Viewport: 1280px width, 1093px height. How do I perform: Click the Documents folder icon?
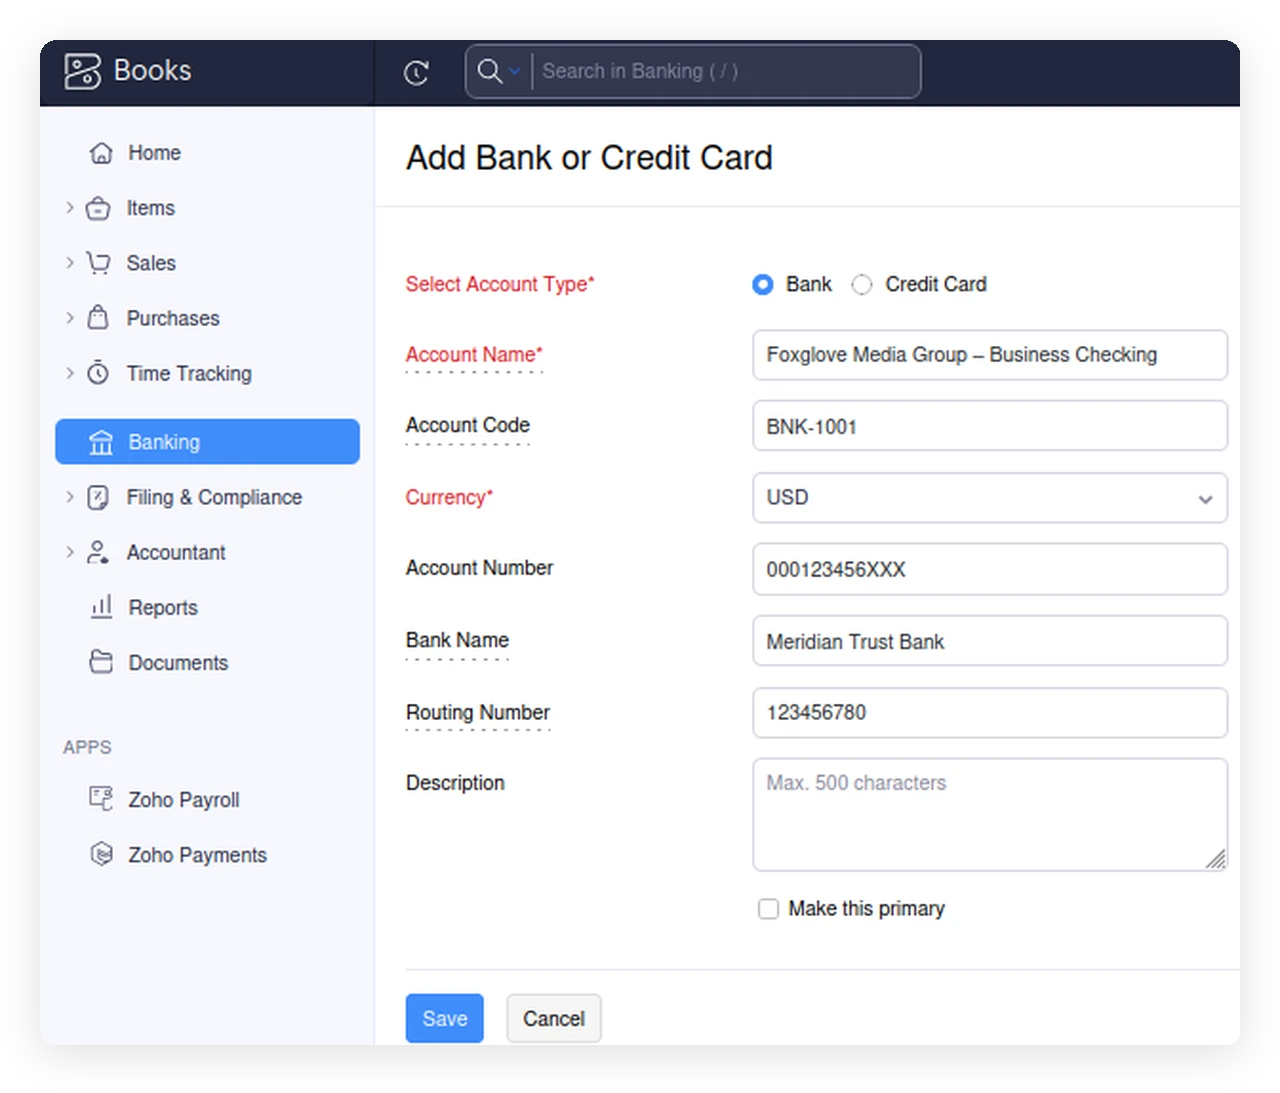click(101, 662)
